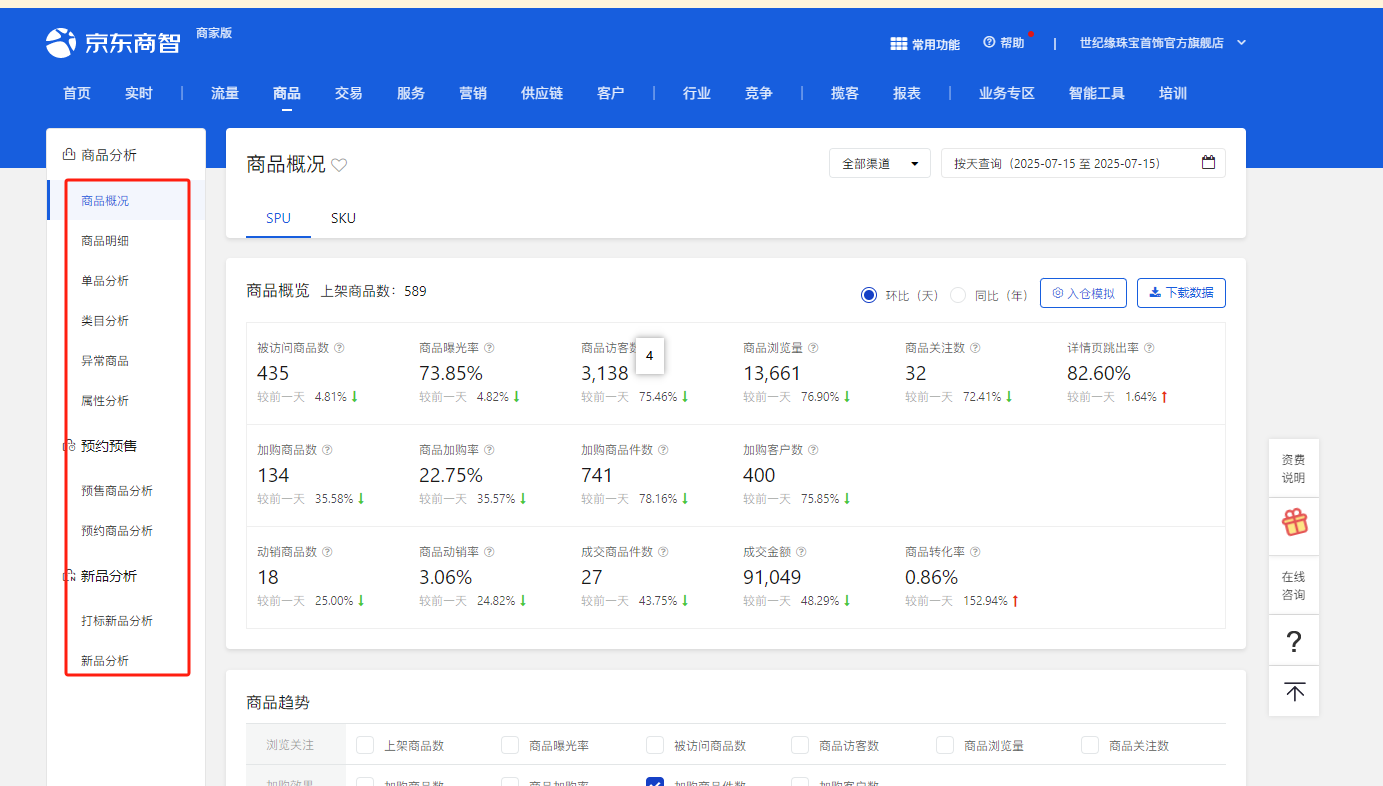Select the 环比（天） radio button
Screen dimensions: 1383x786
click(x=869, y=295)
